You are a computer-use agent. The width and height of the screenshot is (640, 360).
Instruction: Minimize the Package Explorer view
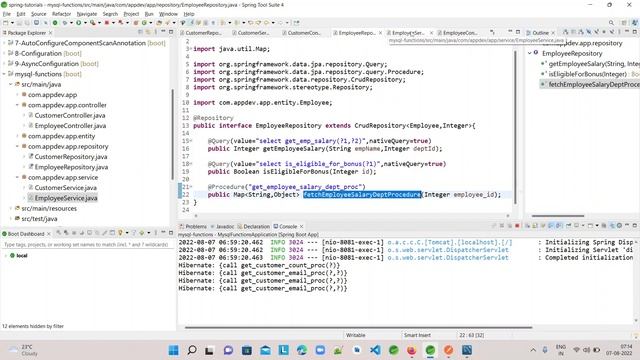click(163, 32)
